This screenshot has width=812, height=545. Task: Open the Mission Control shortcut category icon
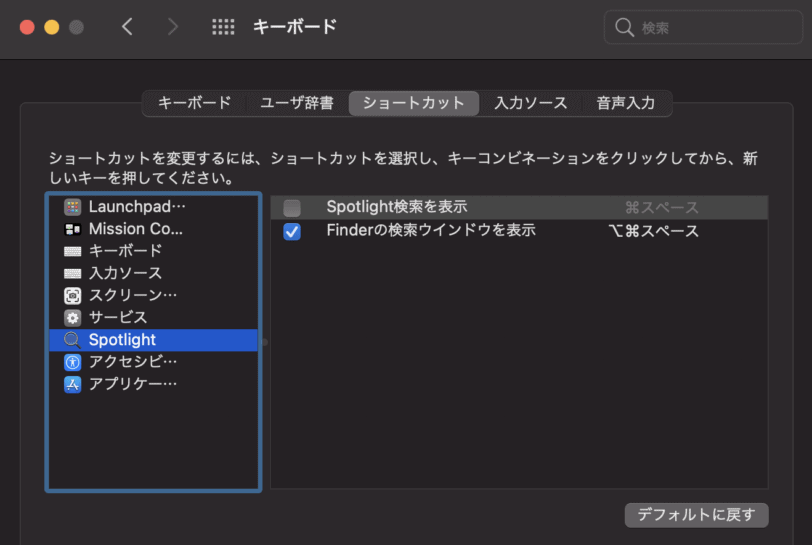tap(72, 229)
